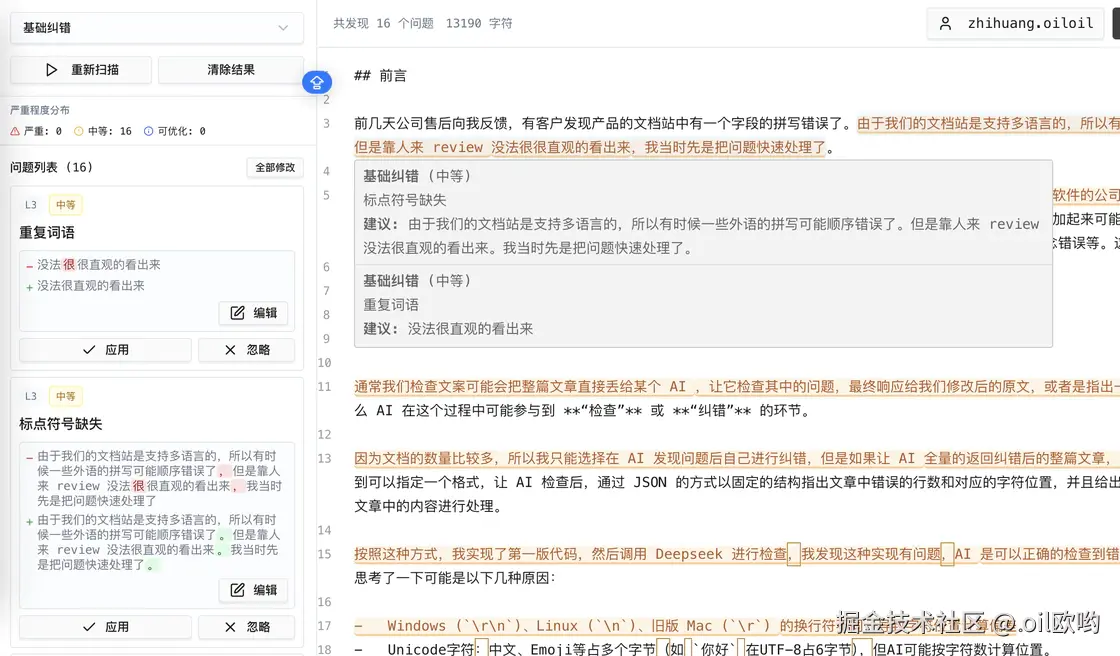The image size is (1120, 656).
Task: Ignore the 重复词语 issue
Action: click(246, 350)
